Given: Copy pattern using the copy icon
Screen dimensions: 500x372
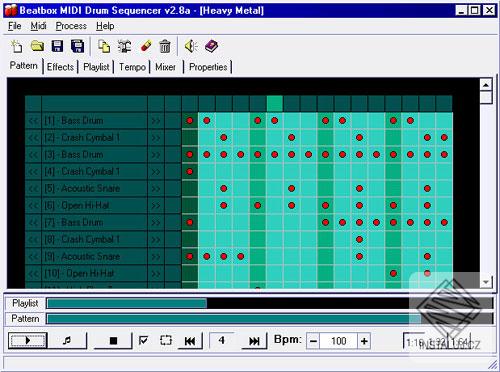Looking at the screenshot, I should [104, 46].
